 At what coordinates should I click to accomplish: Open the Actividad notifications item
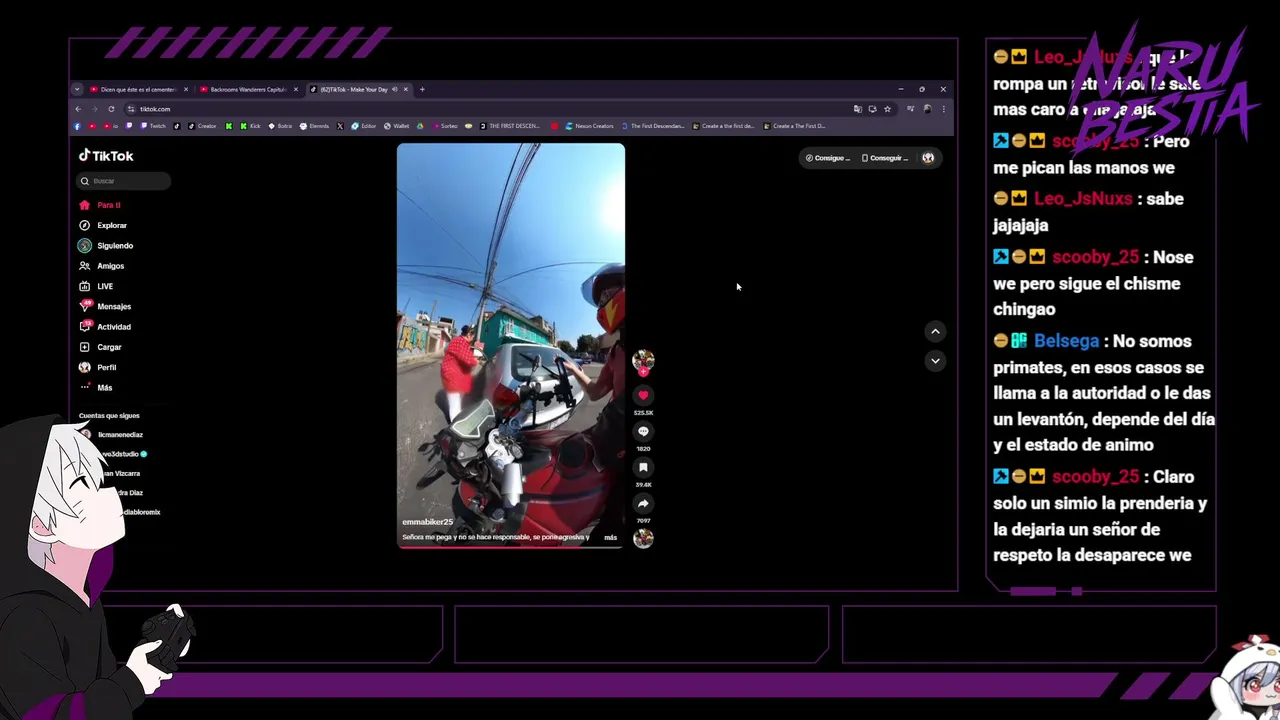pos(105,327)
